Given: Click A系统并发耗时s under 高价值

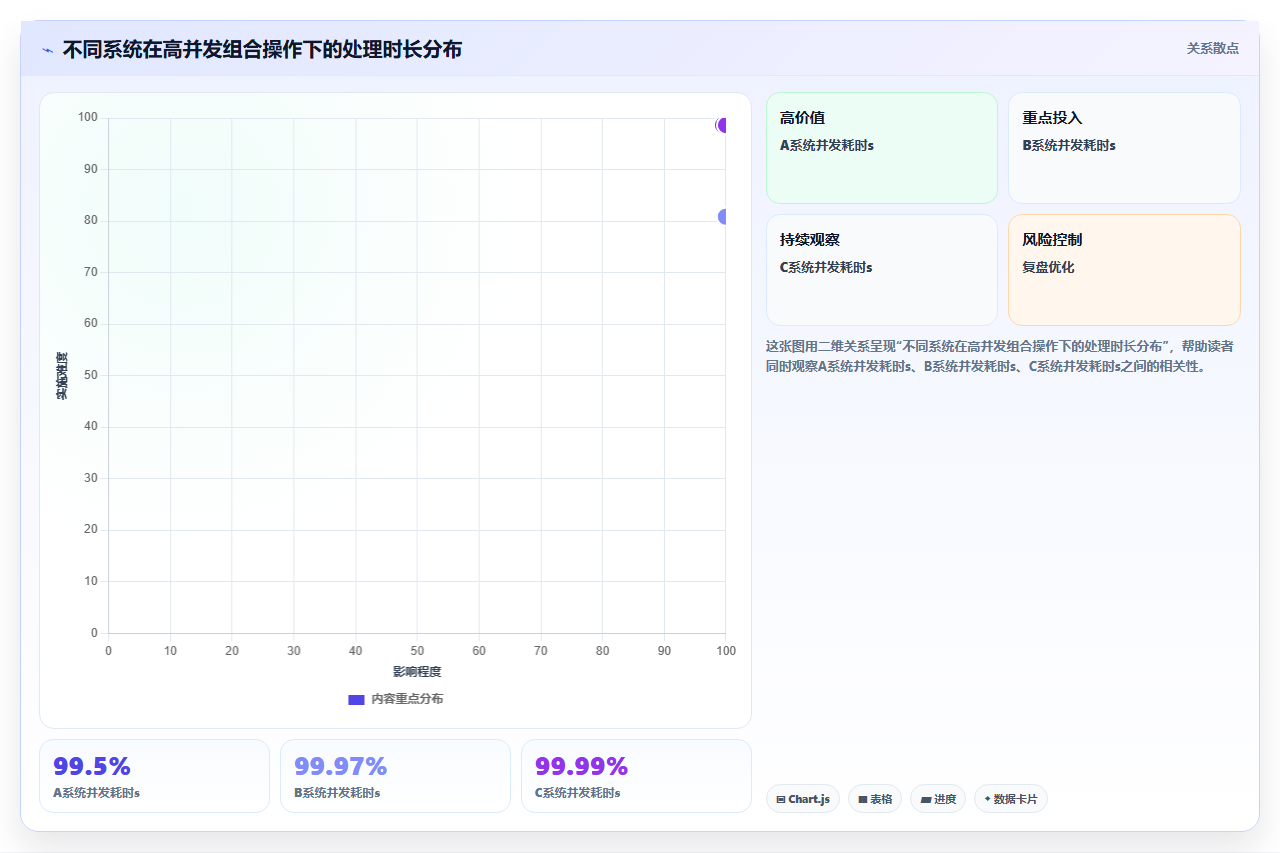Looking at the screenshot, I should [x=827, y=145].
